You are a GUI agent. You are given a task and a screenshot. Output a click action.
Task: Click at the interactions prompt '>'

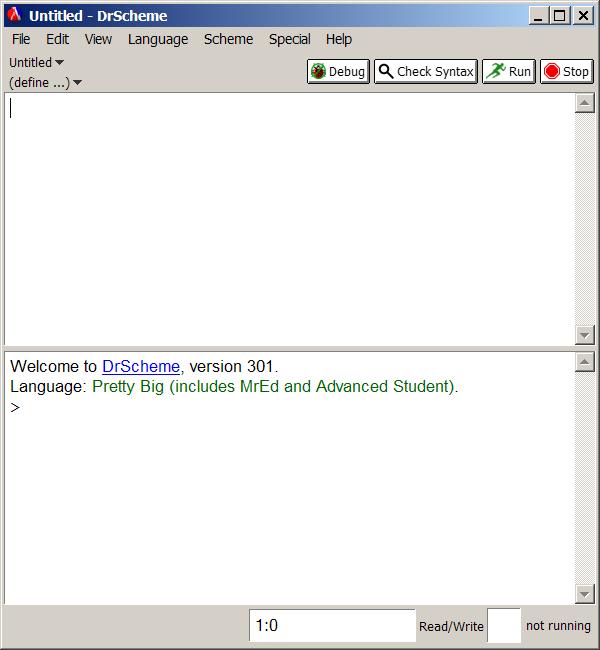[15, 408]
